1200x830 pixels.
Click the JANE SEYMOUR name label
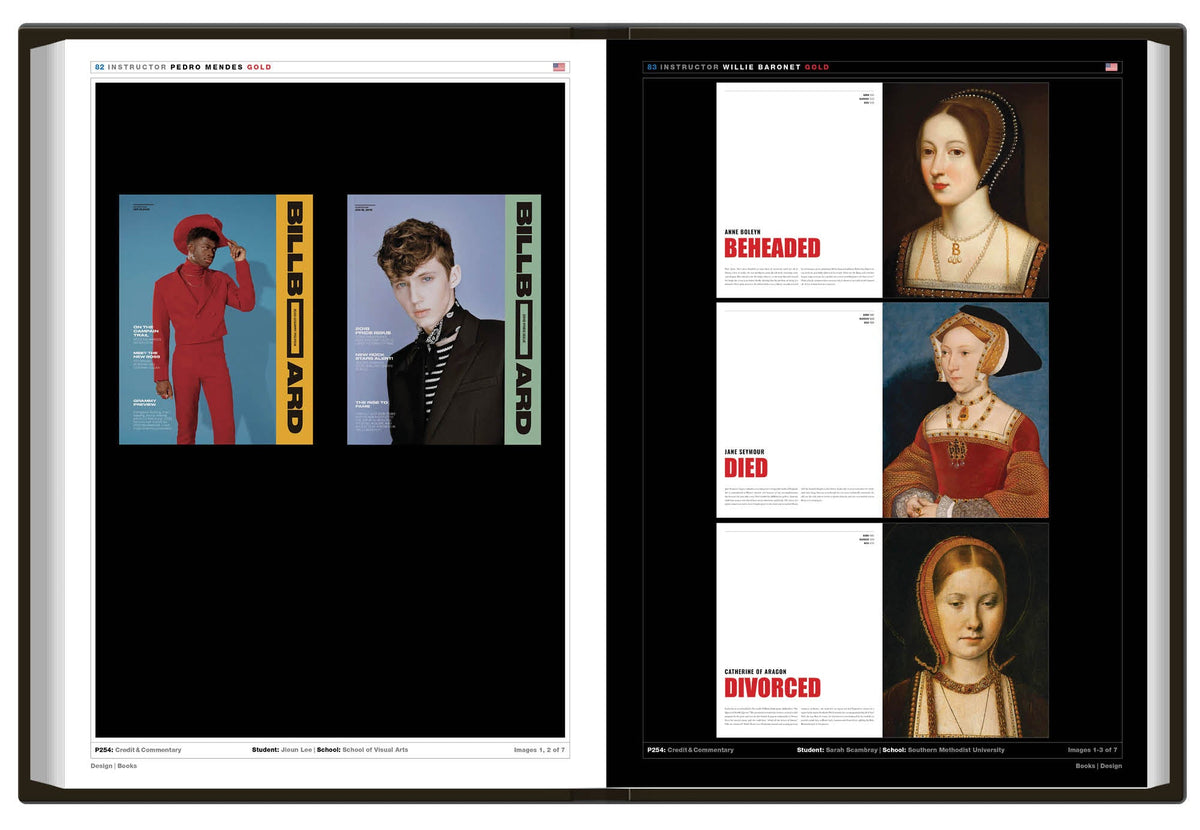click(x=745, y=451)
